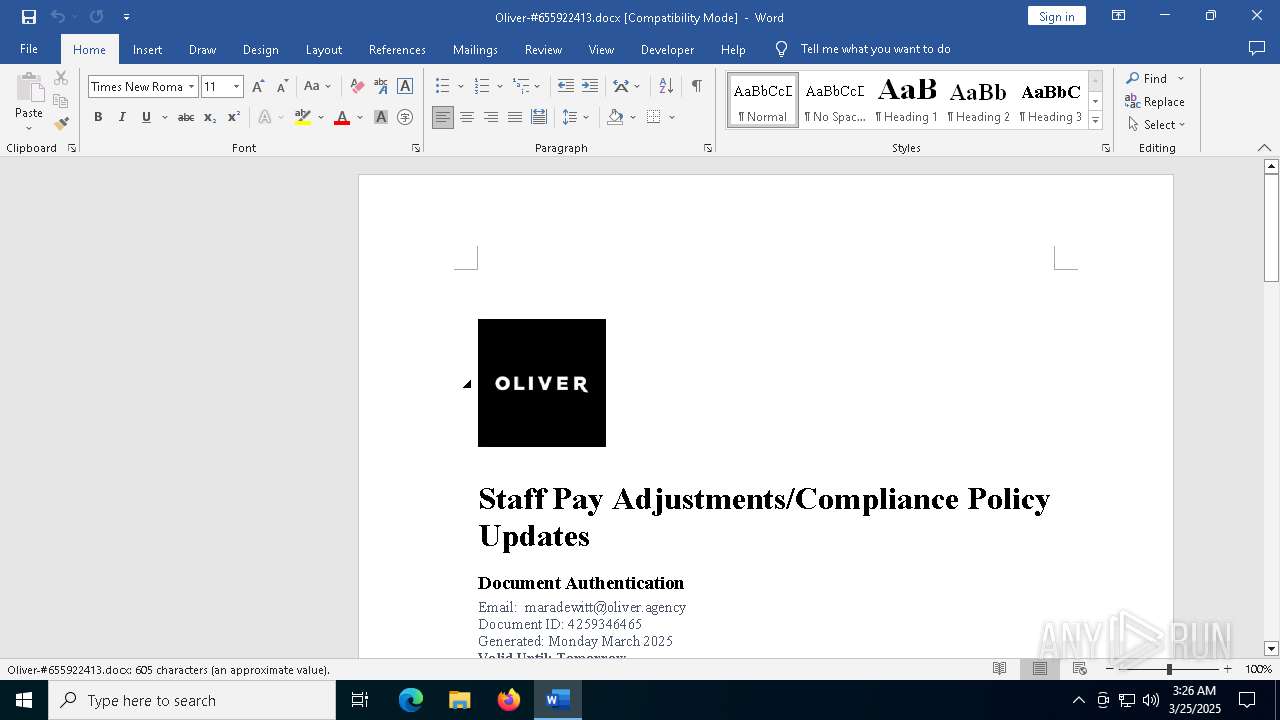
Task: Decrease the paragraph indent
Action: (x=566, y=87)
